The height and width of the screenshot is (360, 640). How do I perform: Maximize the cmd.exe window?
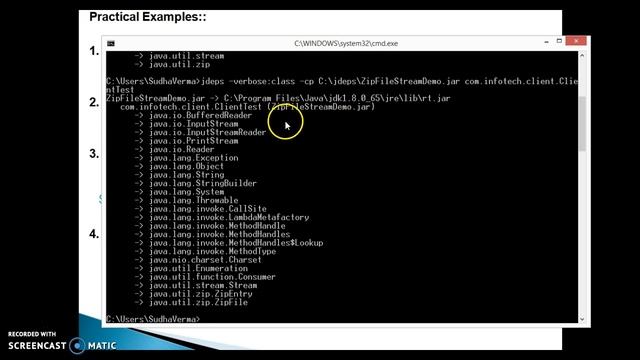(559, 41)
